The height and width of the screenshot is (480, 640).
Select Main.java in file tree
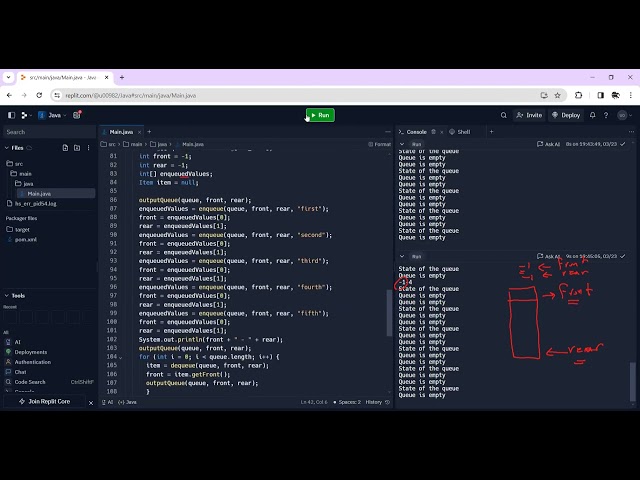(55, 193)
